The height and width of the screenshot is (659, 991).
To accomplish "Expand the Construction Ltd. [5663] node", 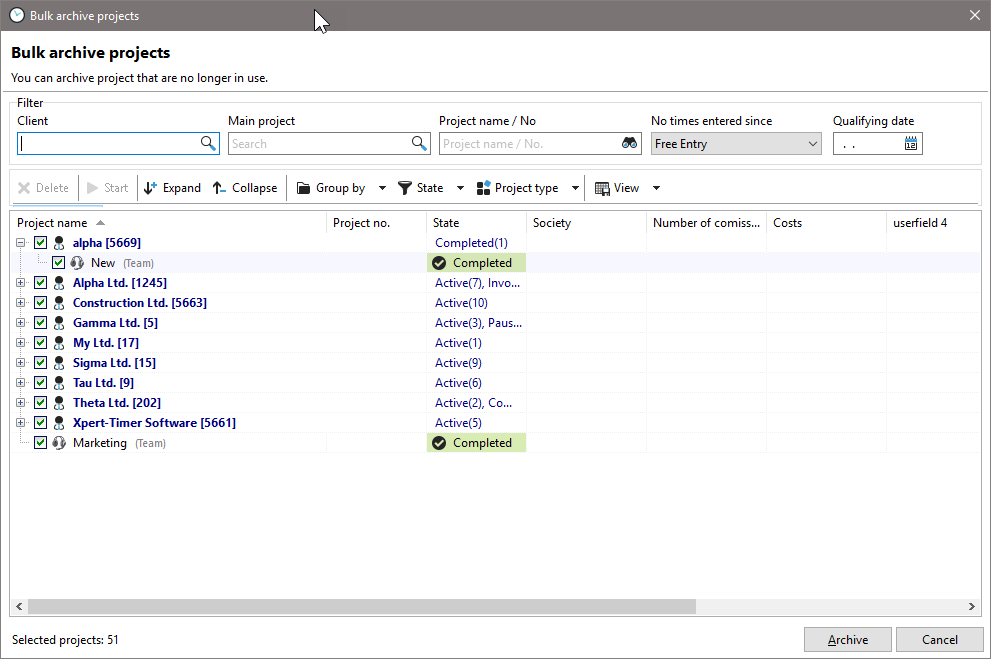I will pos(20,303).
